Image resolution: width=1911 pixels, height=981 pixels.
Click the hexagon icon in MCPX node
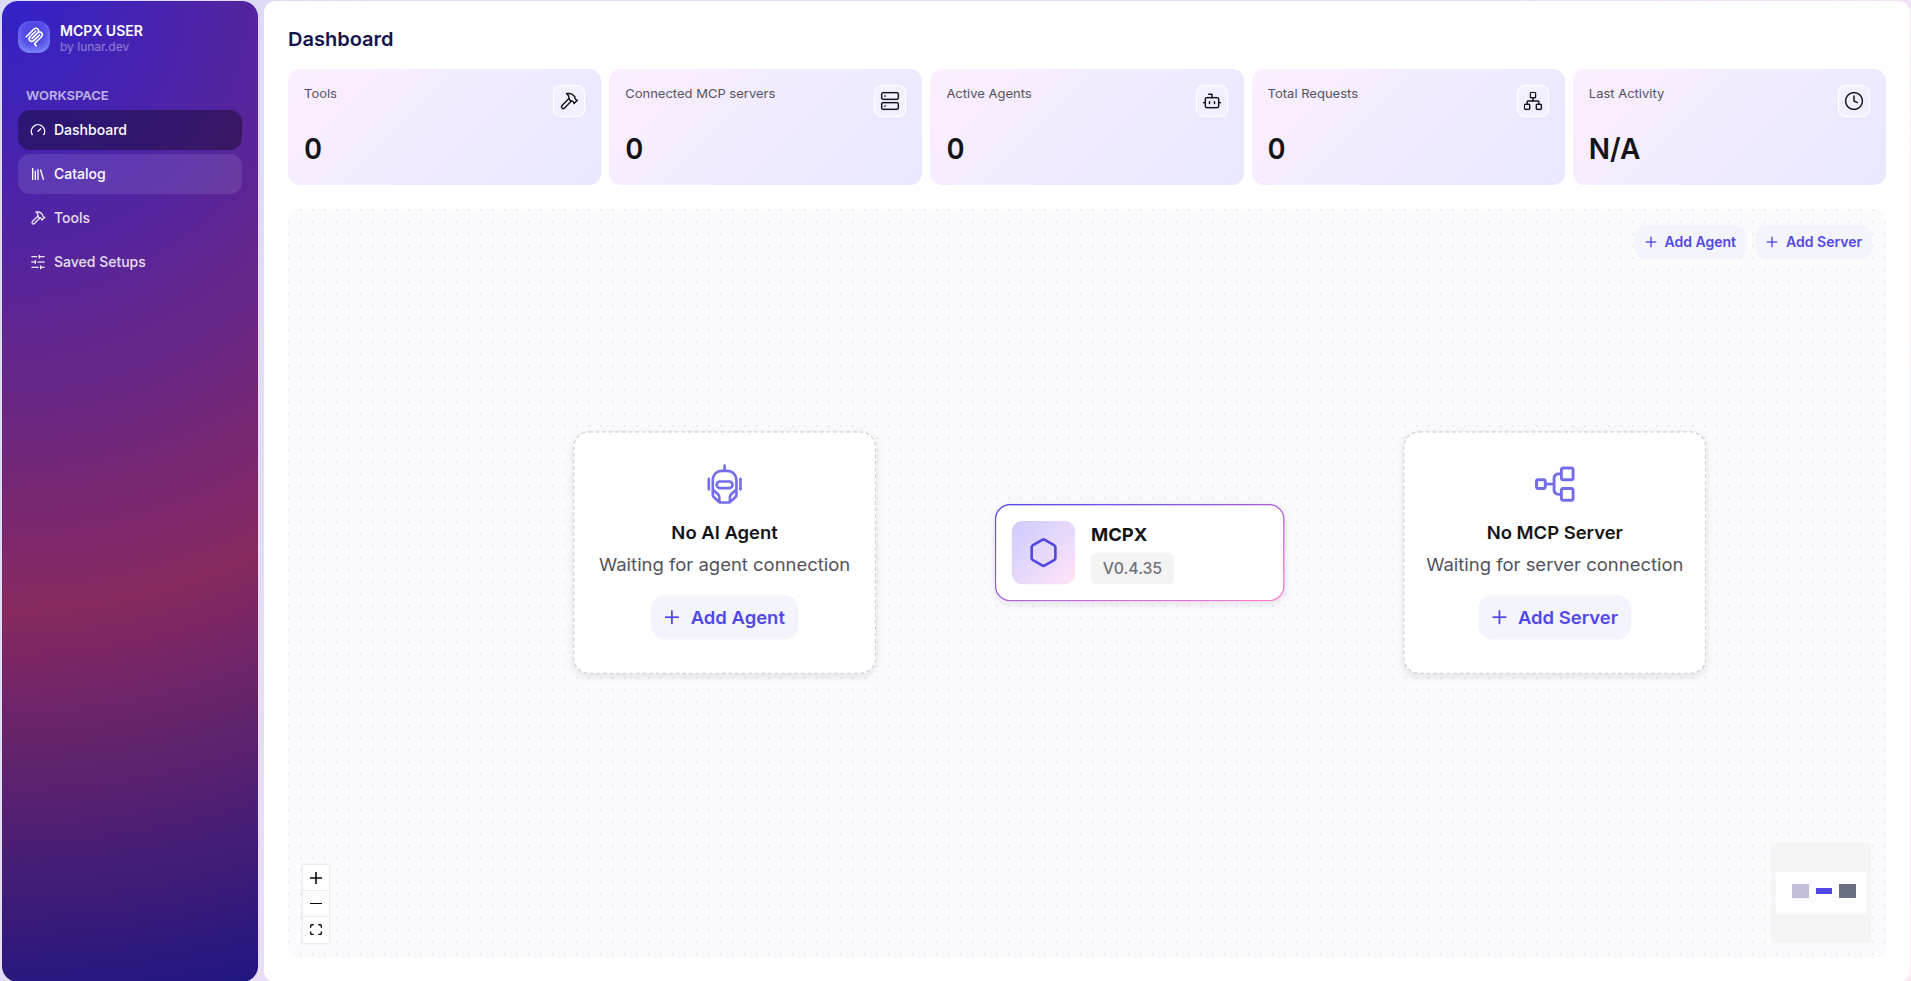pyautogui.click(x=1043, y=552)
